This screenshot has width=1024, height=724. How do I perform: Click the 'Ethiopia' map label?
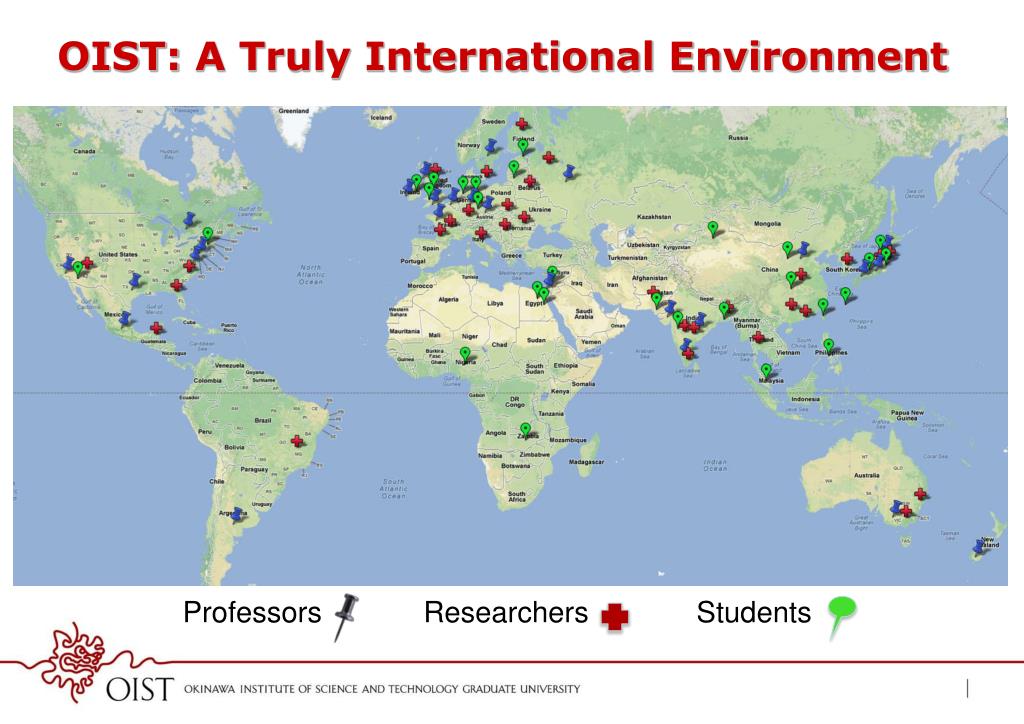pos(566,366)
